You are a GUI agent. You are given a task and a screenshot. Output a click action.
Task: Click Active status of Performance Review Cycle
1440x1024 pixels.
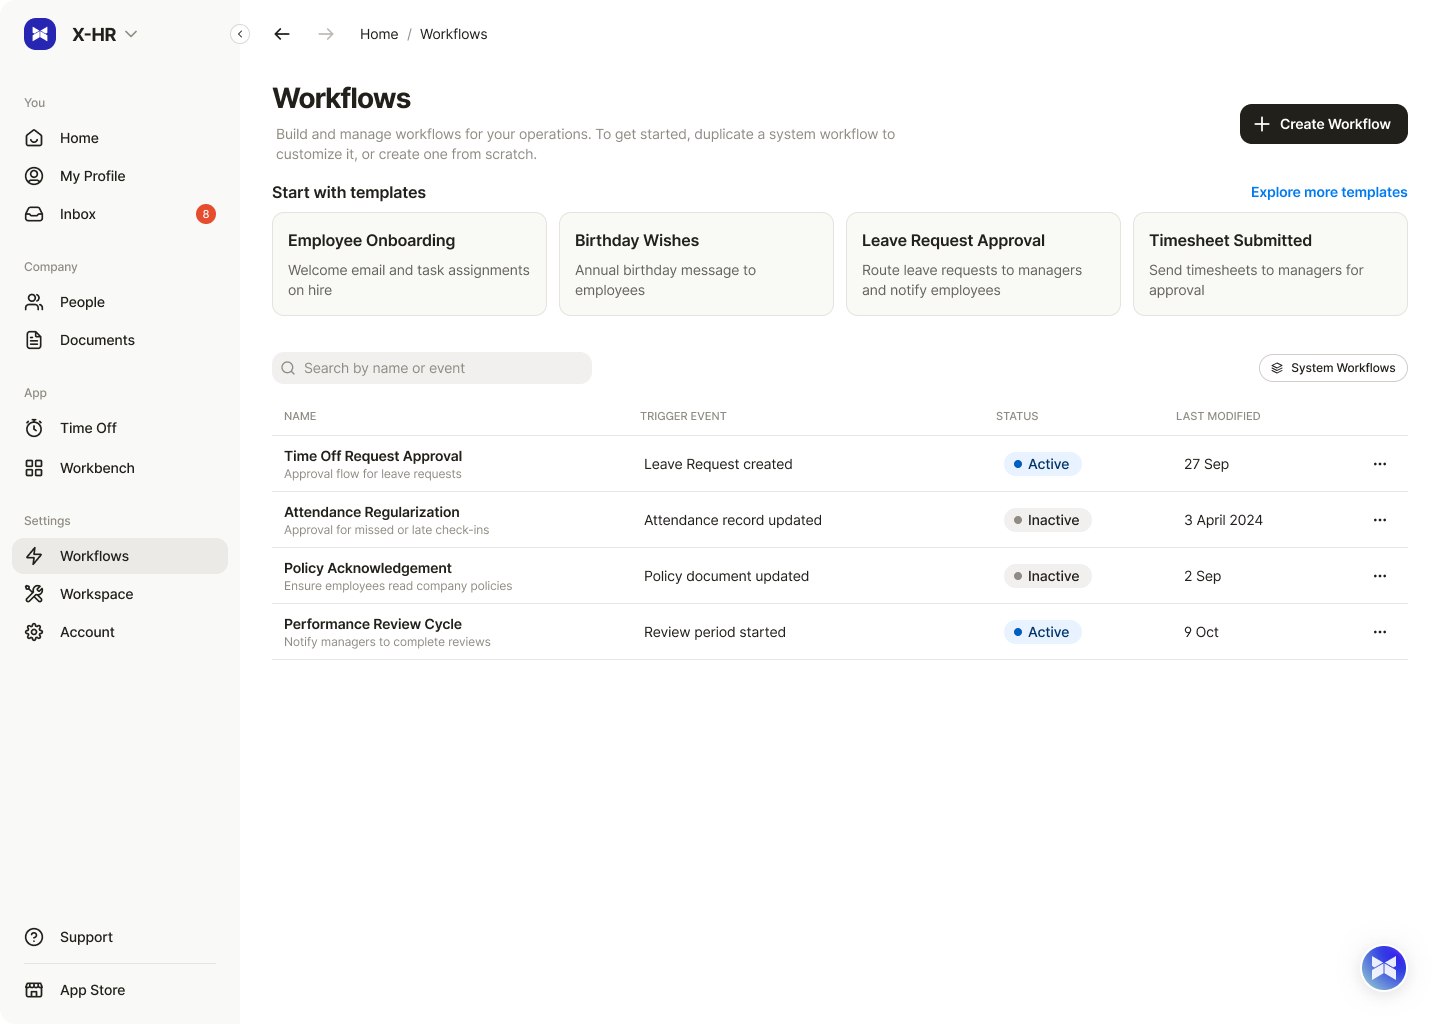tap(1042, 632)
